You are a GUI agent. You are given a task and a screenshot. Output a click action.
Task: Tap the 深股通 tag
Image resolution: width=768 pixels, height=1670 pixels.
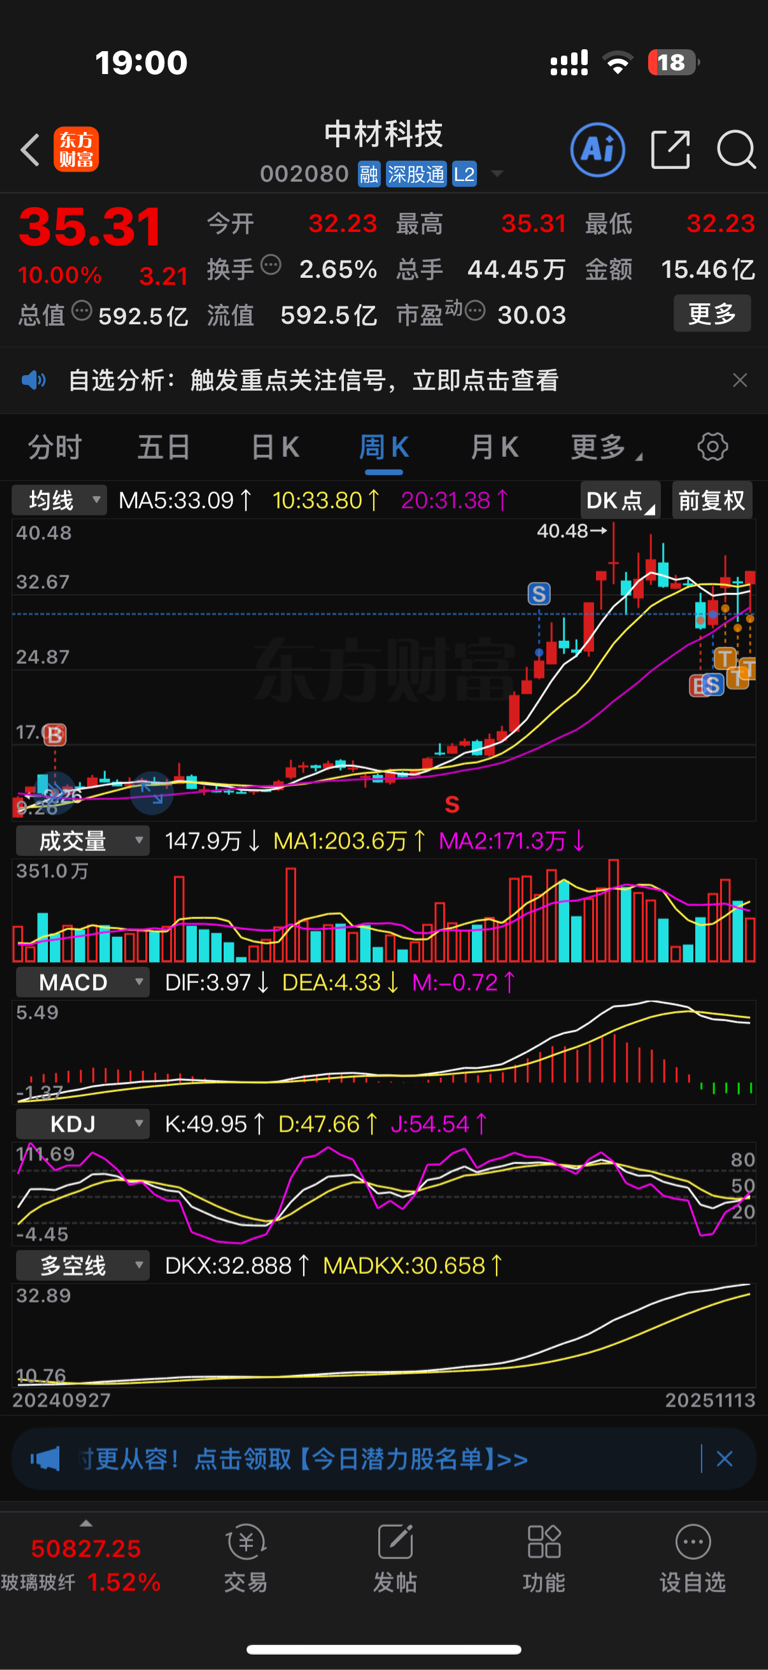(416, 174)
